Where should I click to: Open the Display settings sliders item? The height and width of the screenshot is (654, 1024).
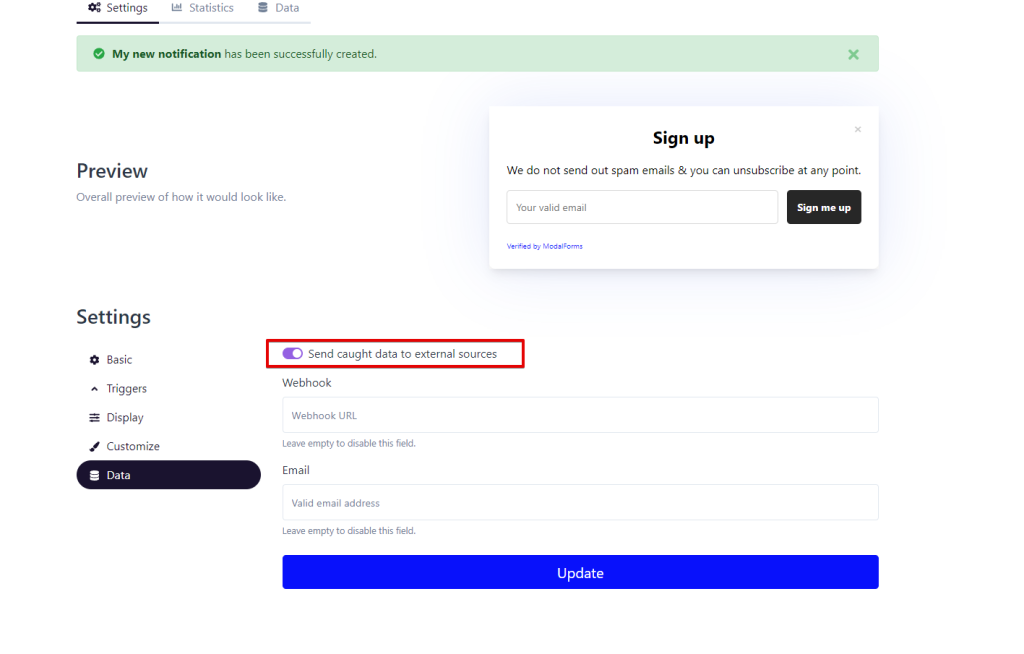[x=124, y=418]
